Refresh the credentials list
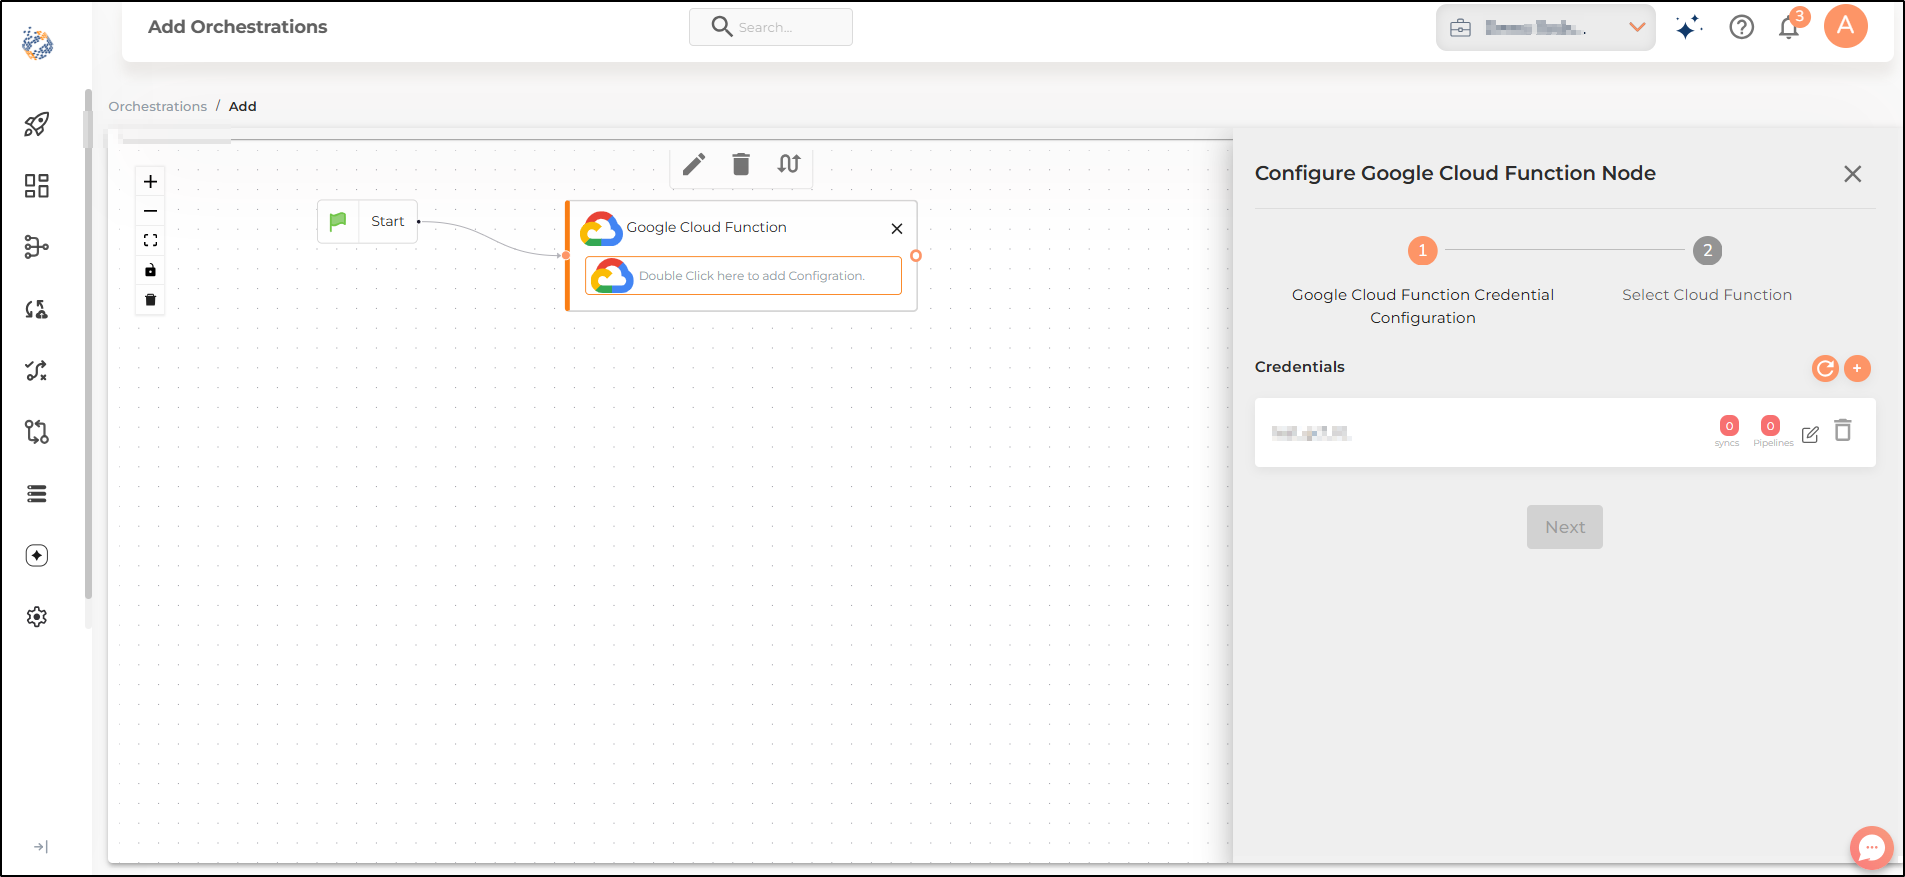This screenshot has width=1905, height=877. [x=1825, y=368]
